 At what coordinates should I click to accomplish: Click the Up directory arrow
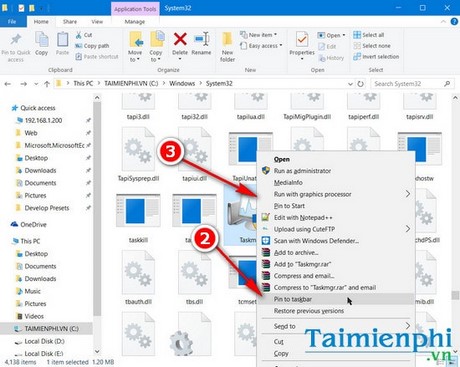(47, 84)
